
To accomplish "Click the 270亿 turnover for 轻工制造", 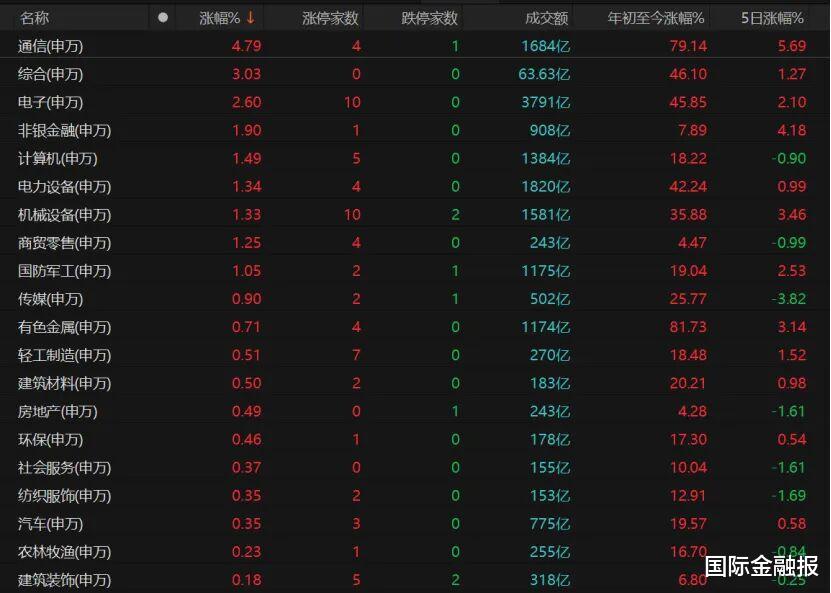I will (550, 355).
